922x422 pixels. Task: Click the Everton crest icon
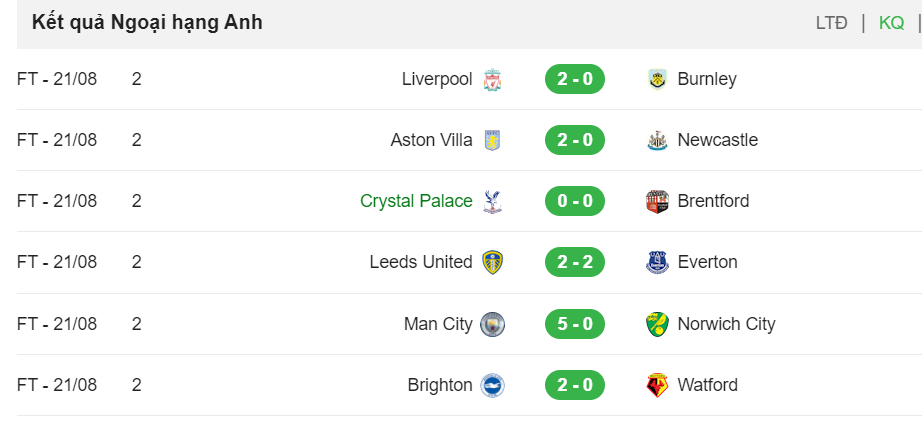[x=657, y=262]
